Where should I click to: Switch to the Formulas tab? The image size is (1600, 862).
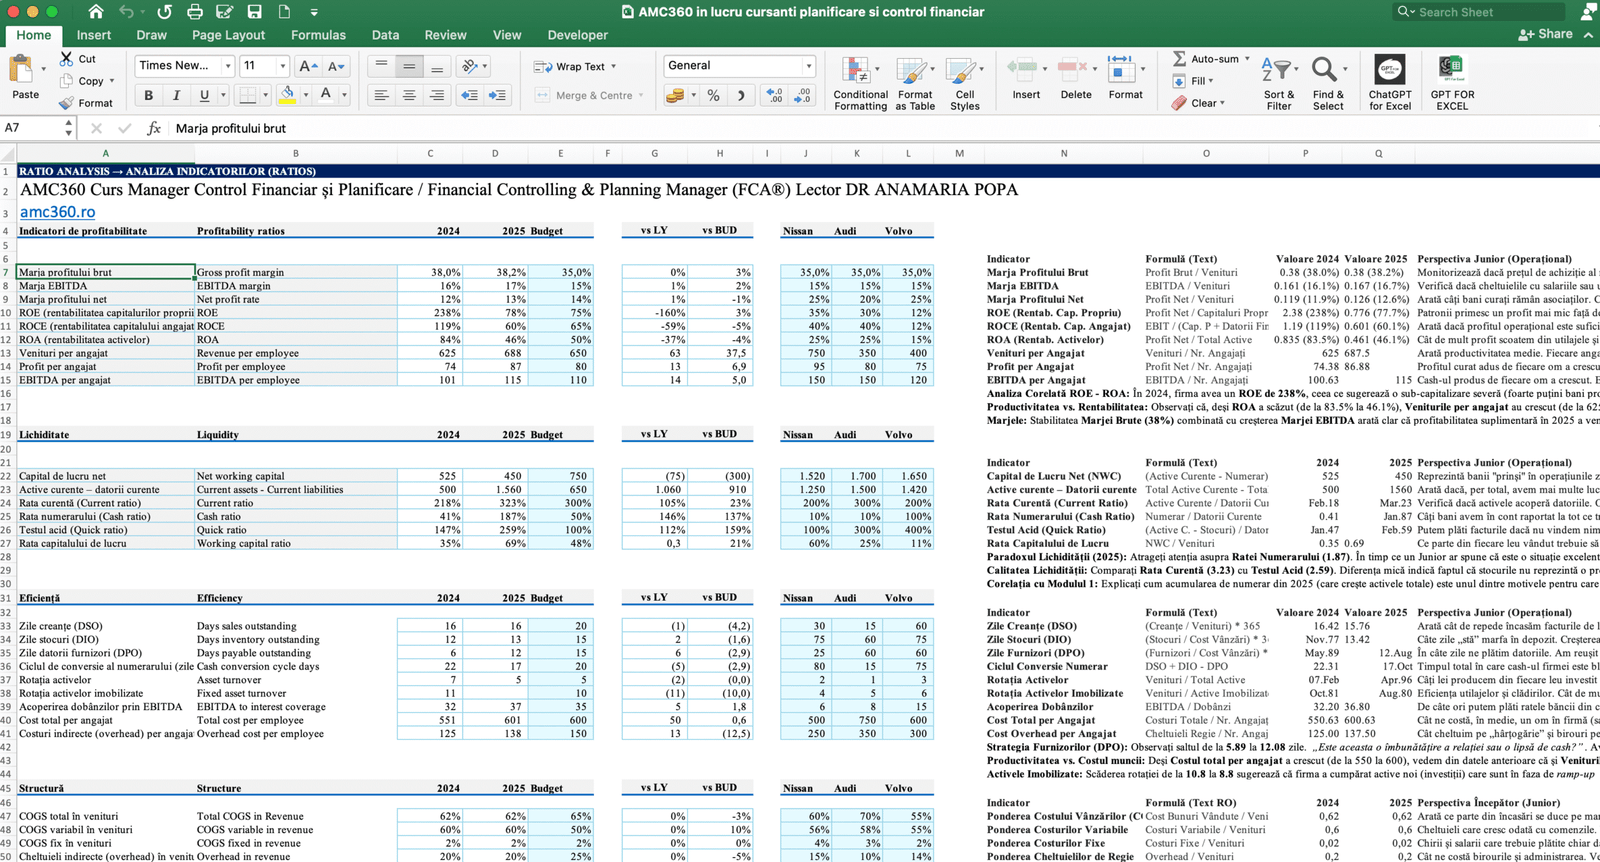[318, 35]
